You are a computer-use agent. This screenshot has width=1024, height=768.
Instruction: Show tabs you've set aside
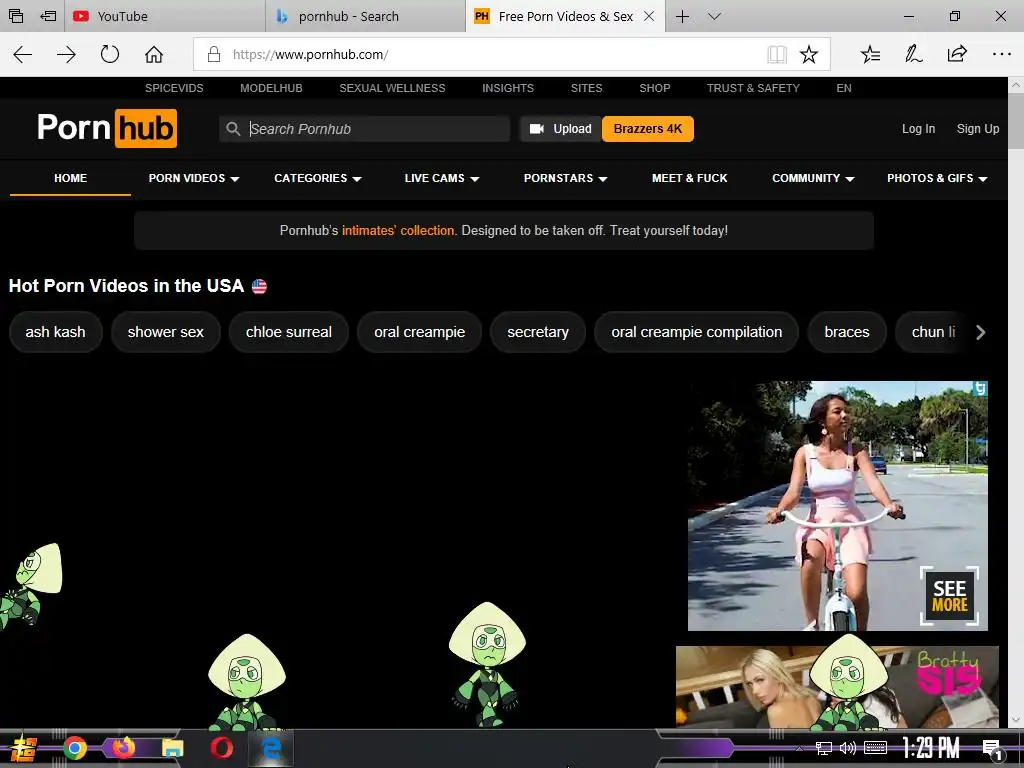(16, 16)
